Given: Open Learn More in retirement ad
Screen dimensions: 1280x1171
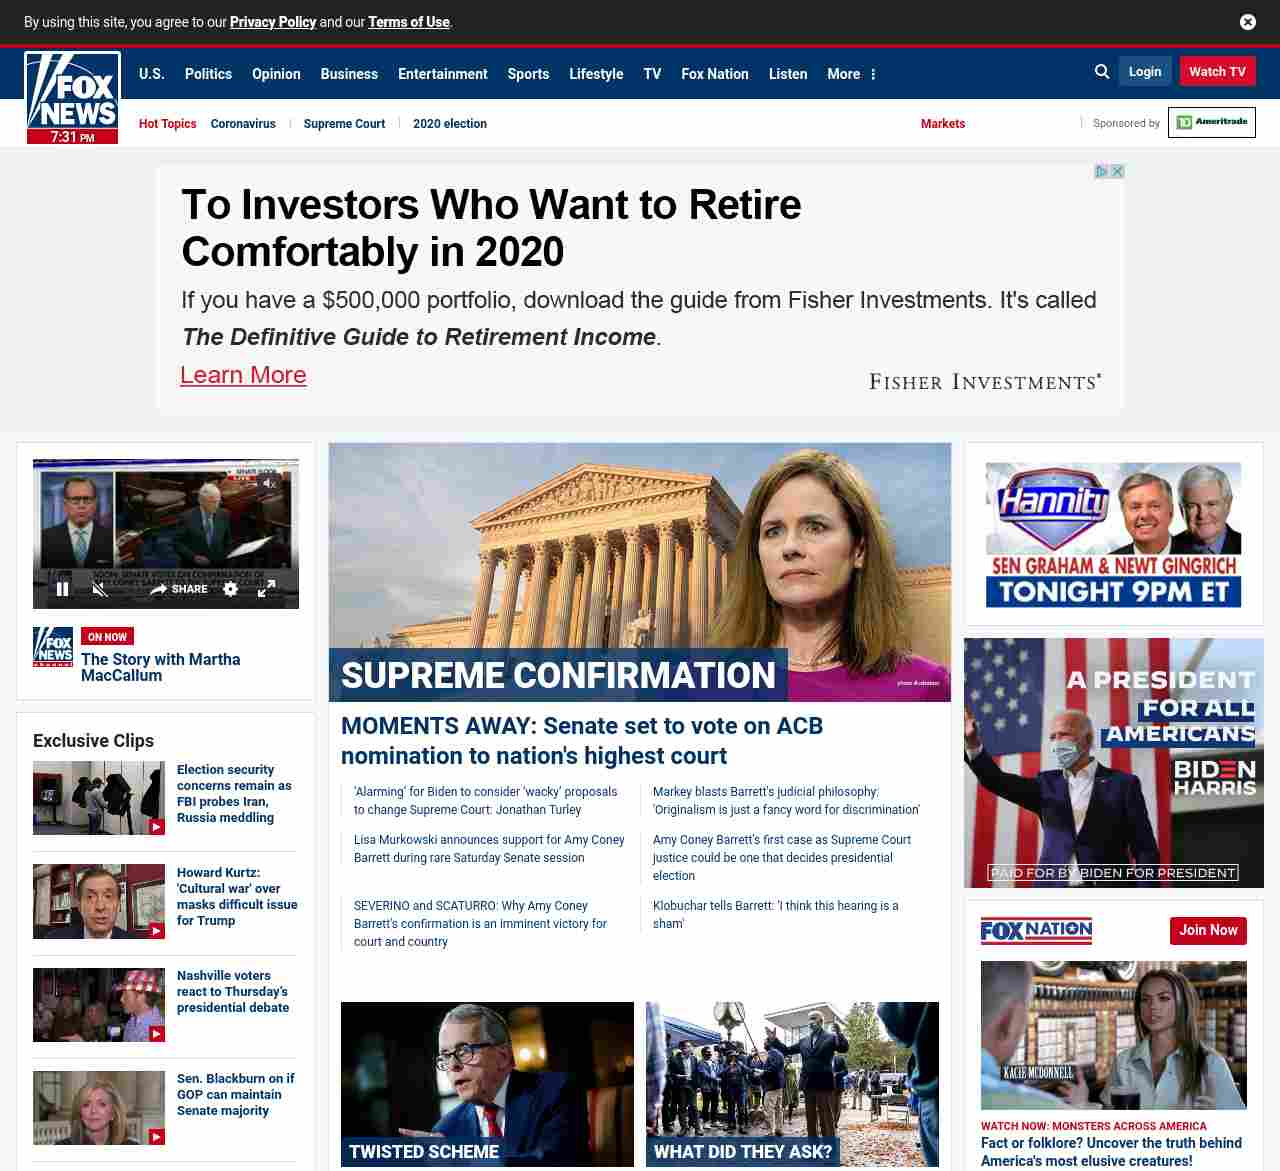Looking at the screenshot, I should point(243,375).
